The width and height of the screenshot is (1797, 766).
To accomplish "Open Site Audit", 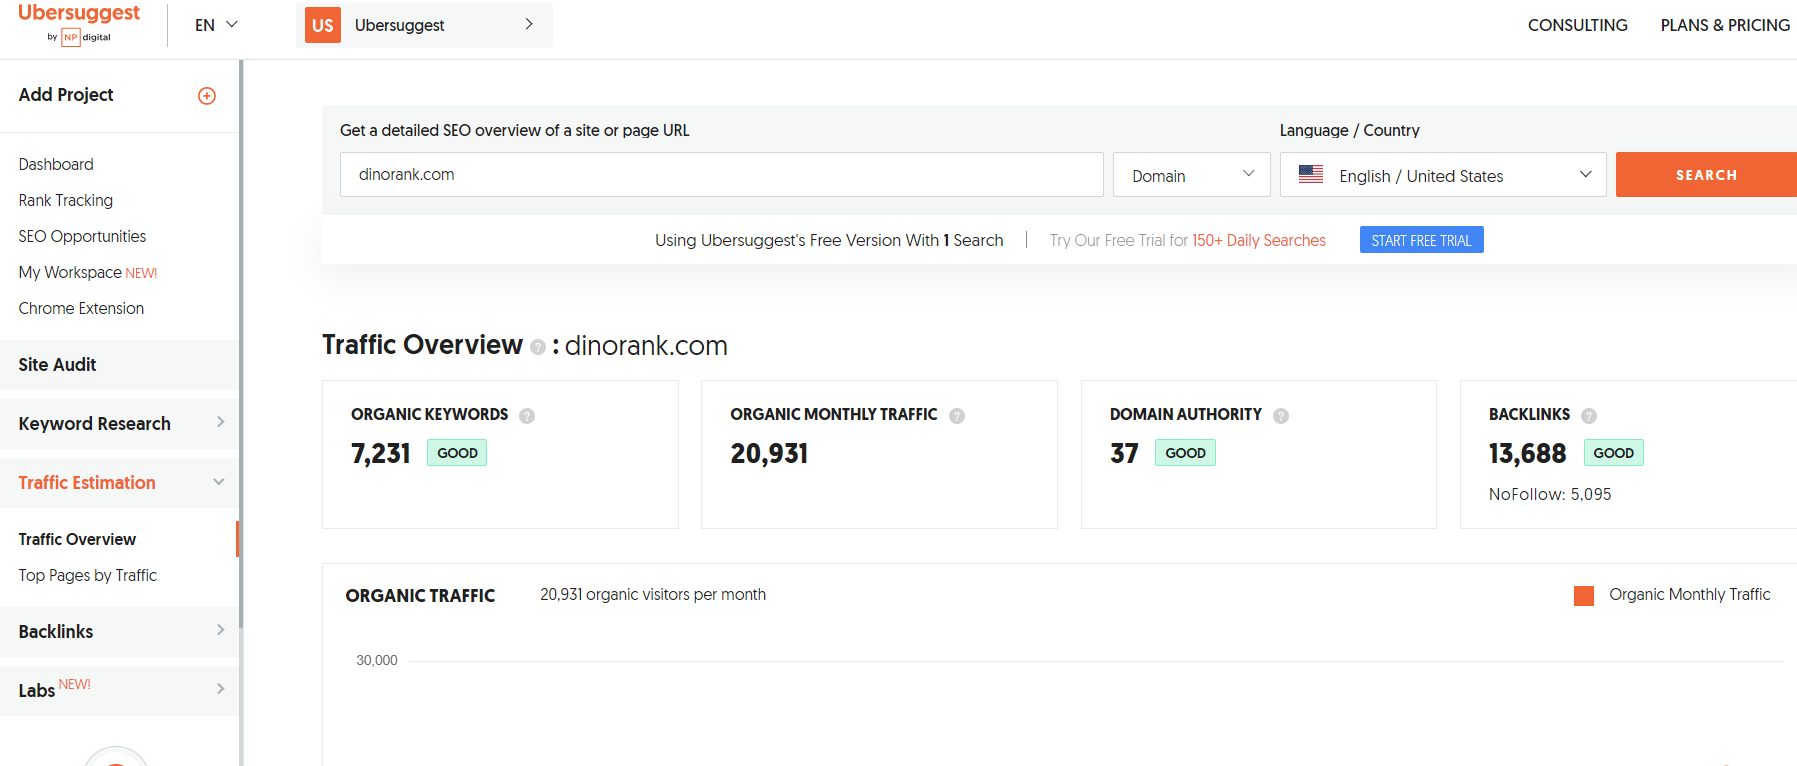I will pos(120,365).
